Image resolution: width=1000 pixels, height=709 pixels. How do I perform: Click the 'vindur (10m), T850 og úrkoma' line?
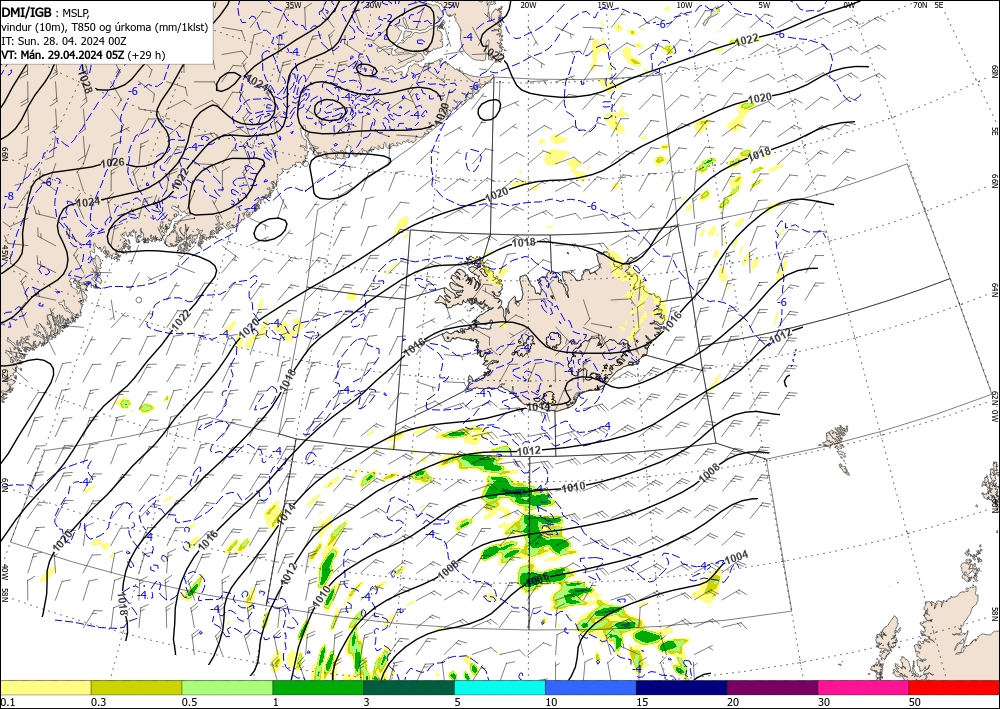coord(105,27)
